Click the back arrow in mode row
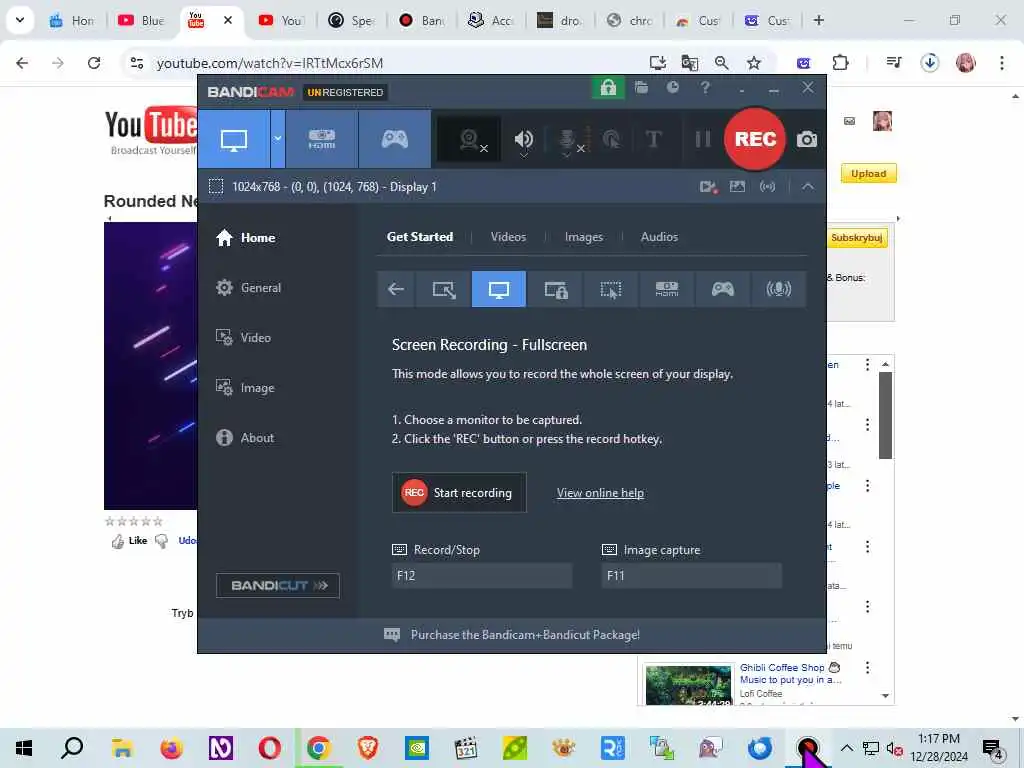 tap(396, 289)
